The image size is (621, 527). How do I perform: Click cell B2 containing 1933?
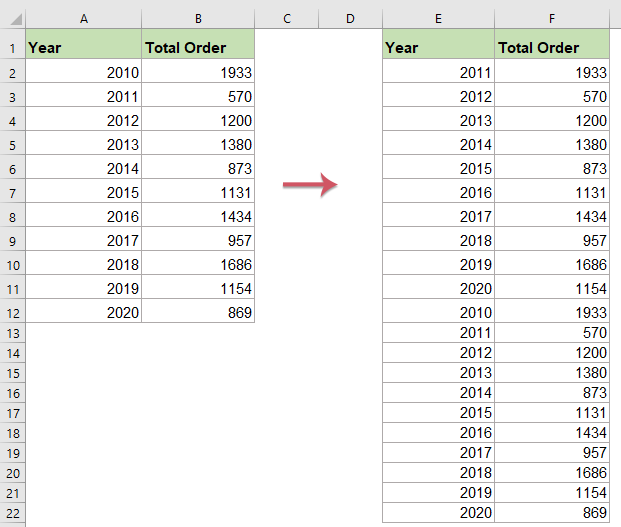pyautogui.click(x=198, y=72)
